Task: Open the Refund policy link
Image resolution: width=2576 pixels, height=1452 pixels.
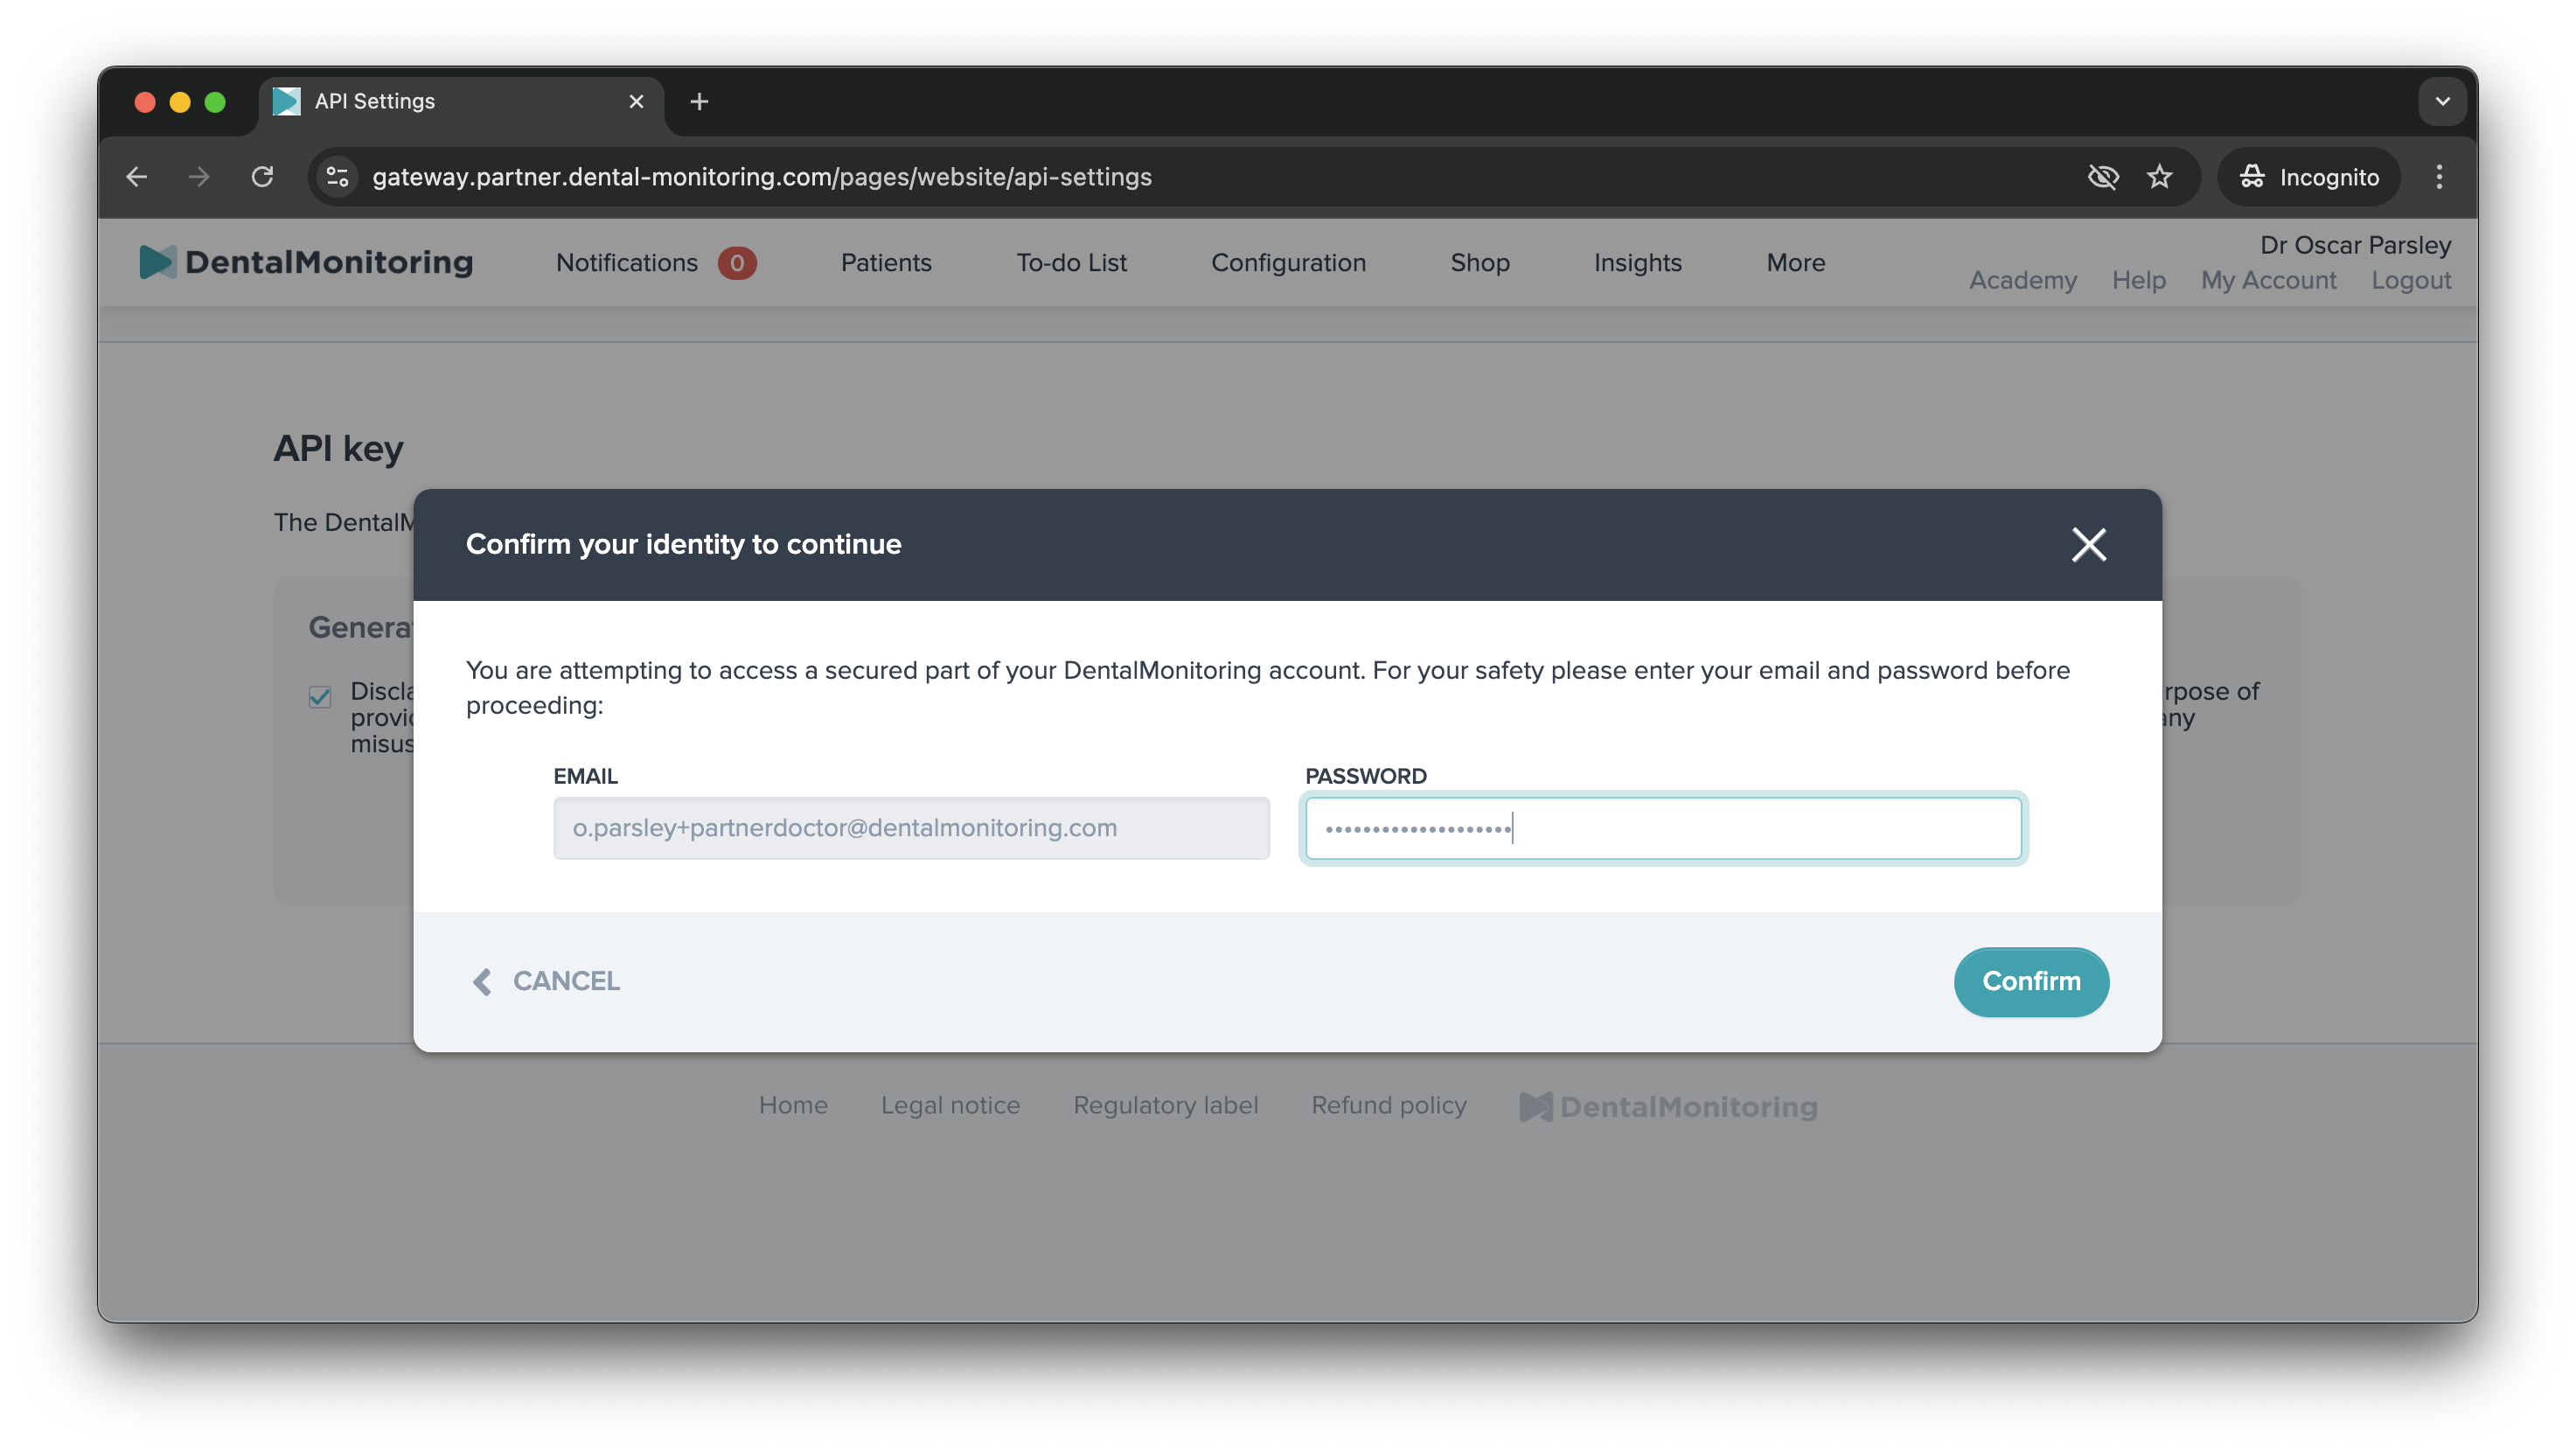Action: tap(1388, 1105)
